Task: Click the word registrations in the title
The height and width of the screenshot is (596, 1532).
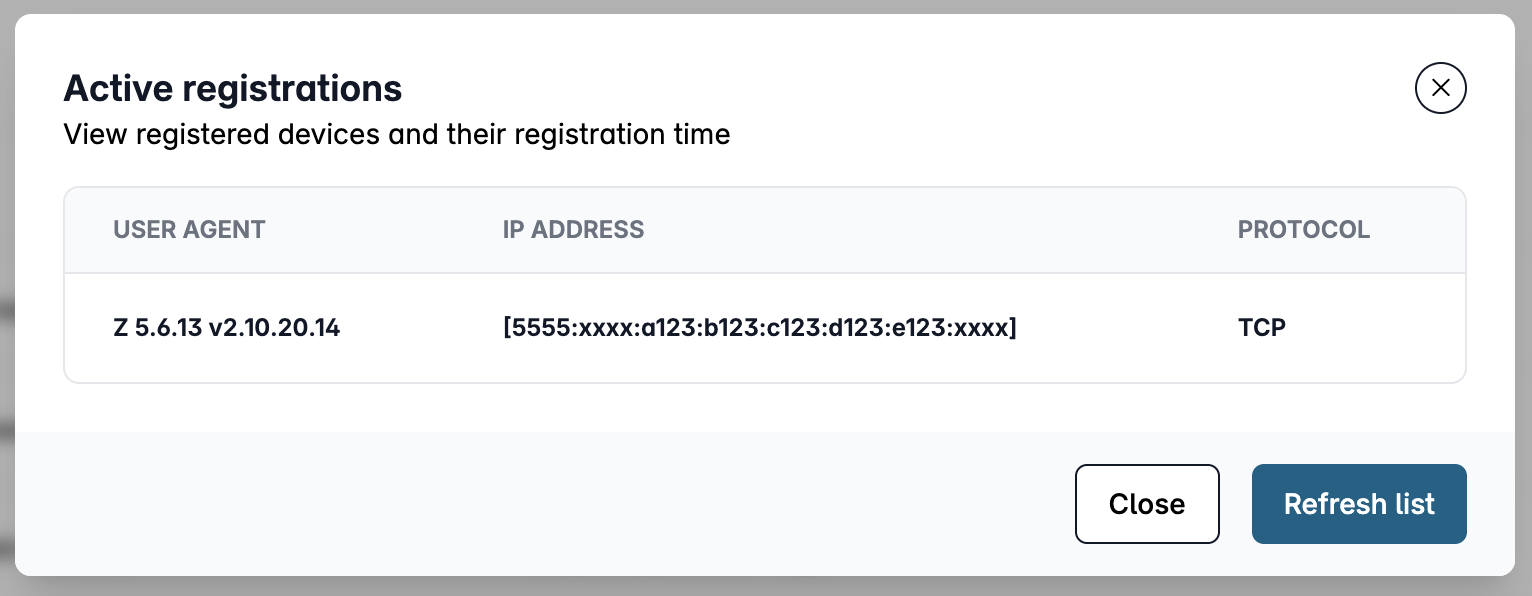Action: (x=292, y=89)
